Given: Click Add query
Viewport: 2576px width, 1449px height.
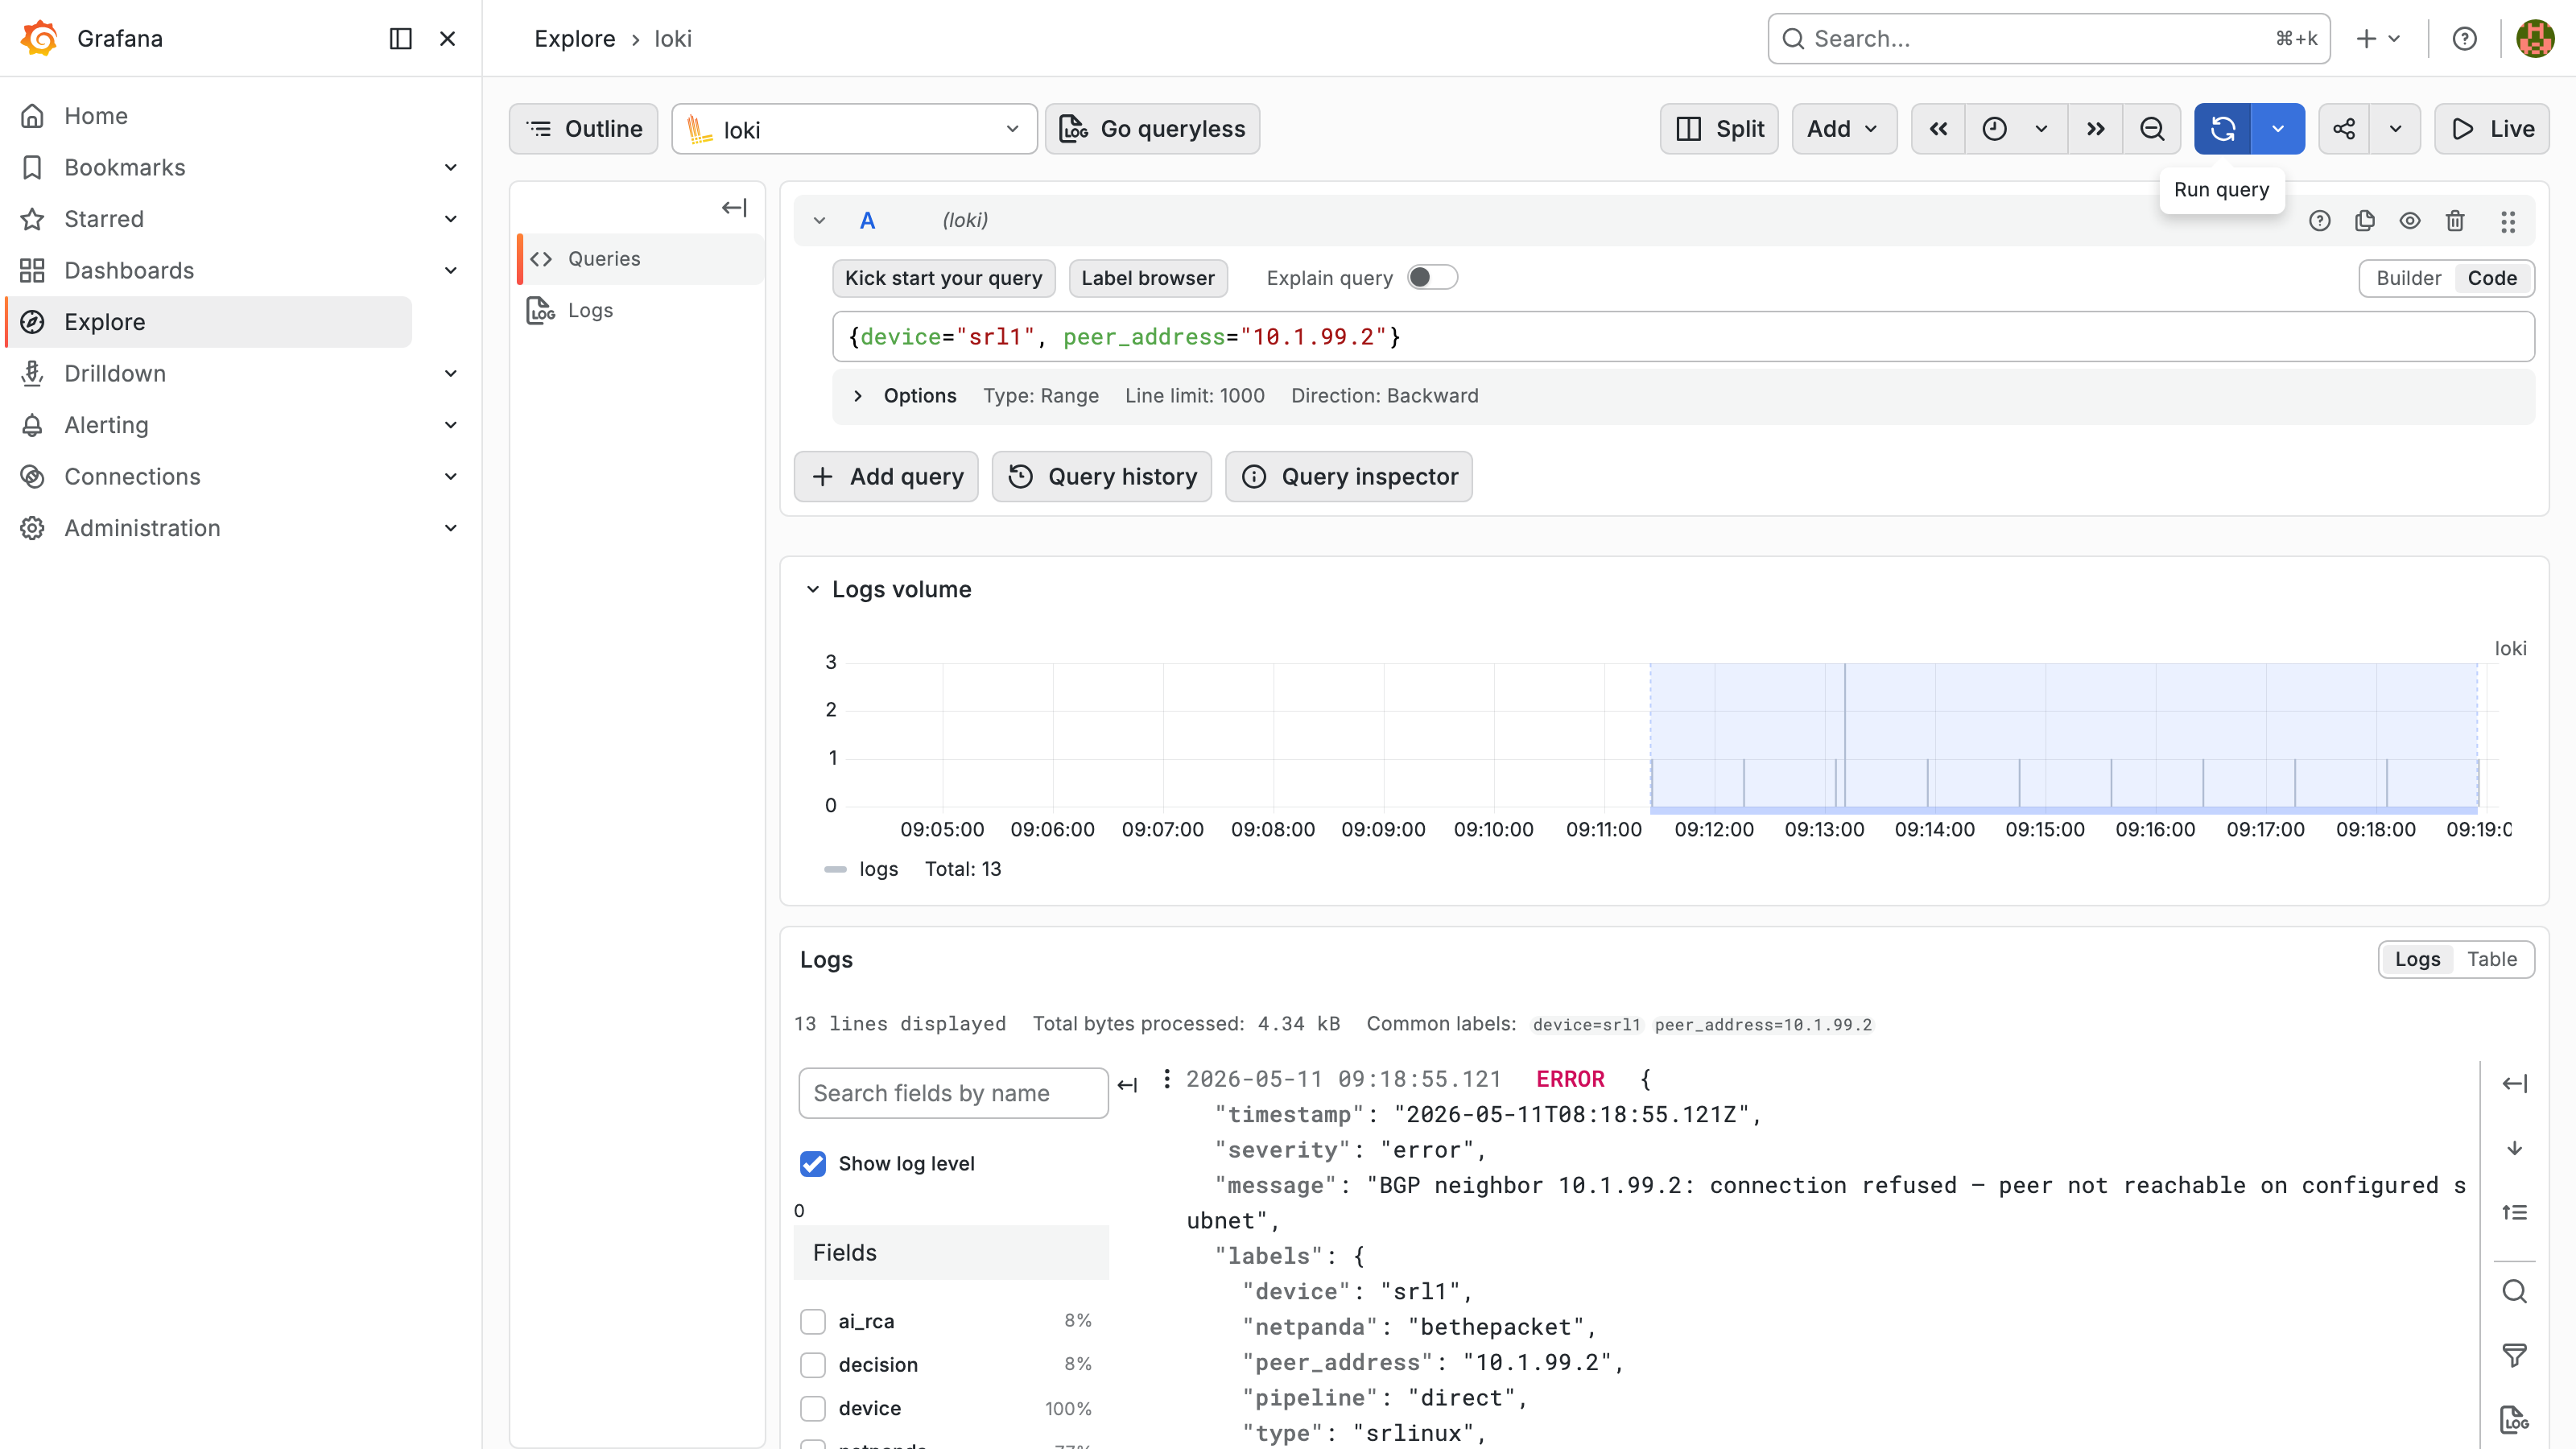Looking at the screenshot, I should coord(886,477).
